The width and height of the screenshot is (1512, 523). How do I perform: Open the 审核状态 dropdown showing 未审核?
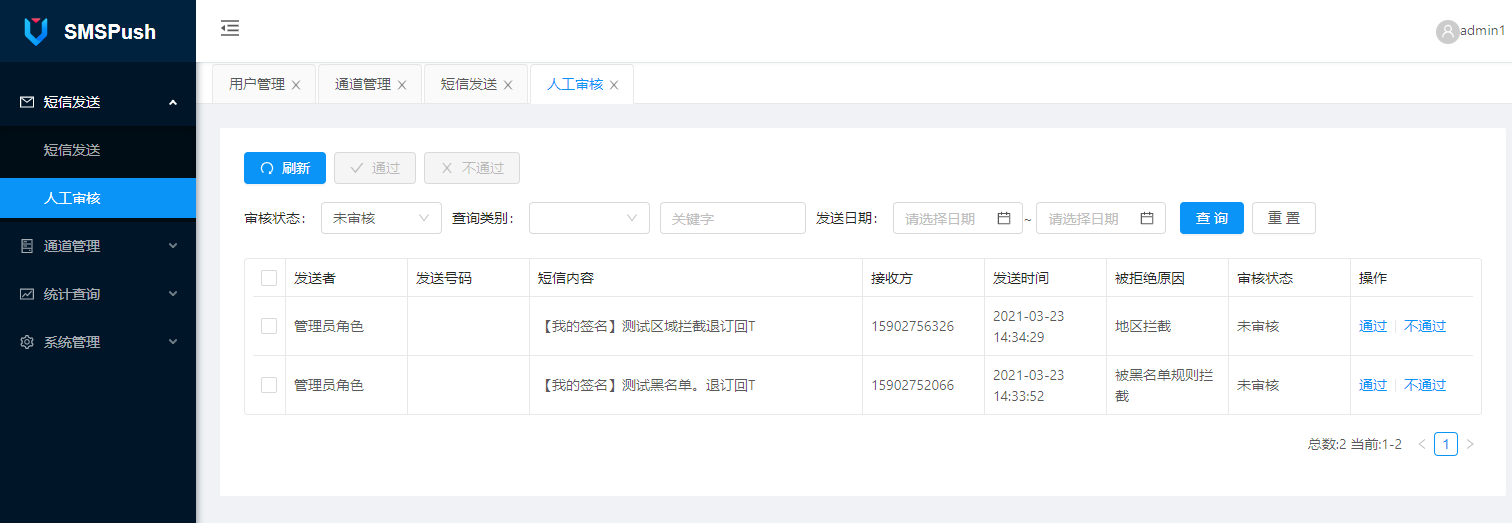(x=381, y=218)
